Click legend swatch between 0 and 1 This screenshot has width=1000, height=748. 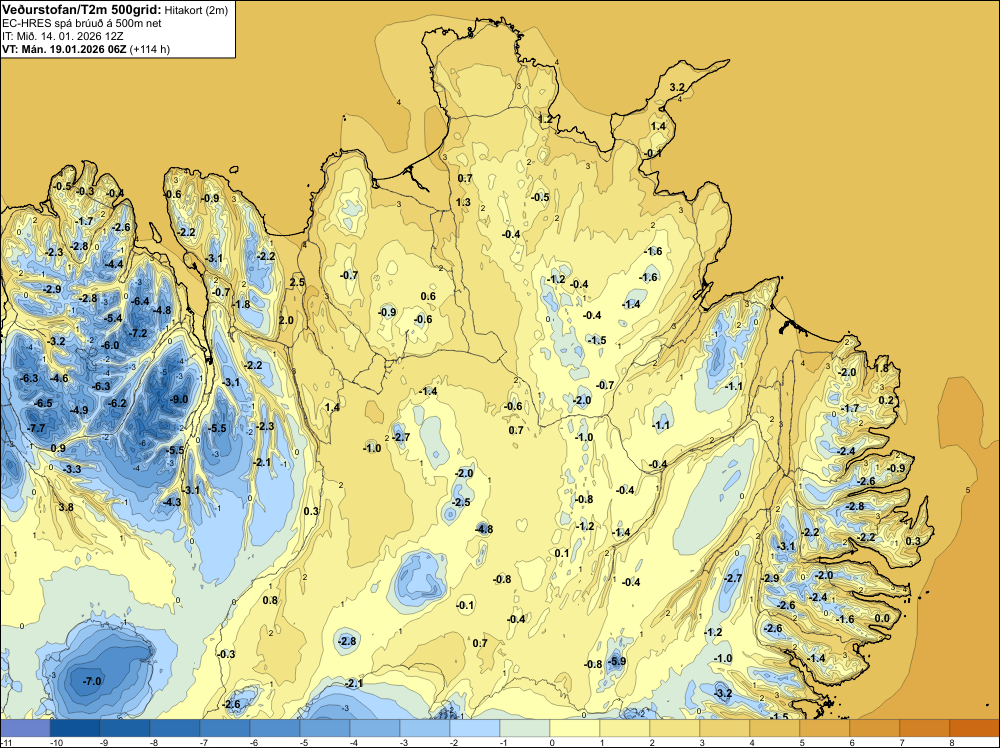[575, 728]
